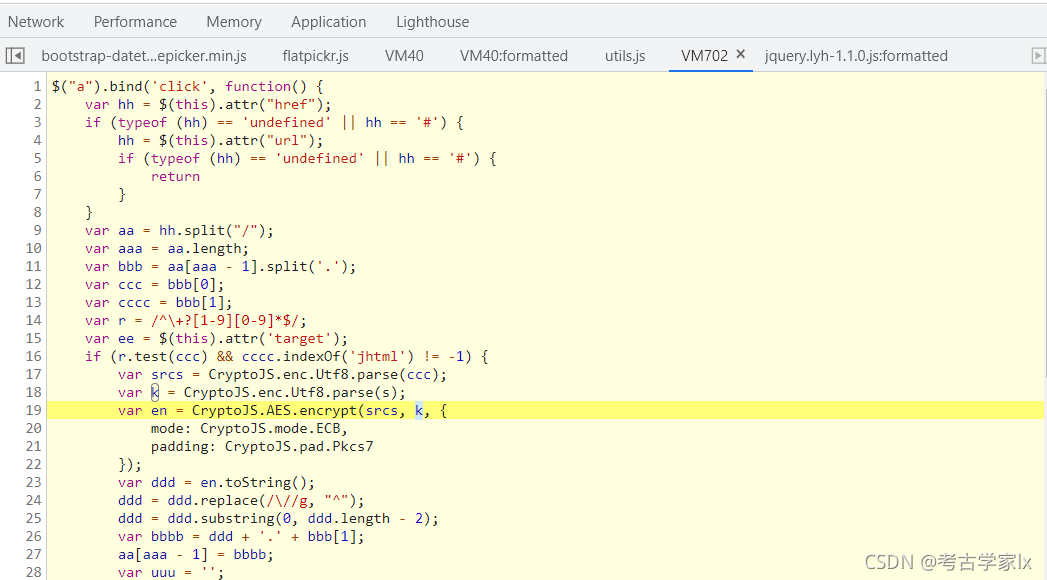Image resolution: width=1047 pixels, height=580 pixels.
Task: Open the Performance panel
Action: [x=135, y=21]
